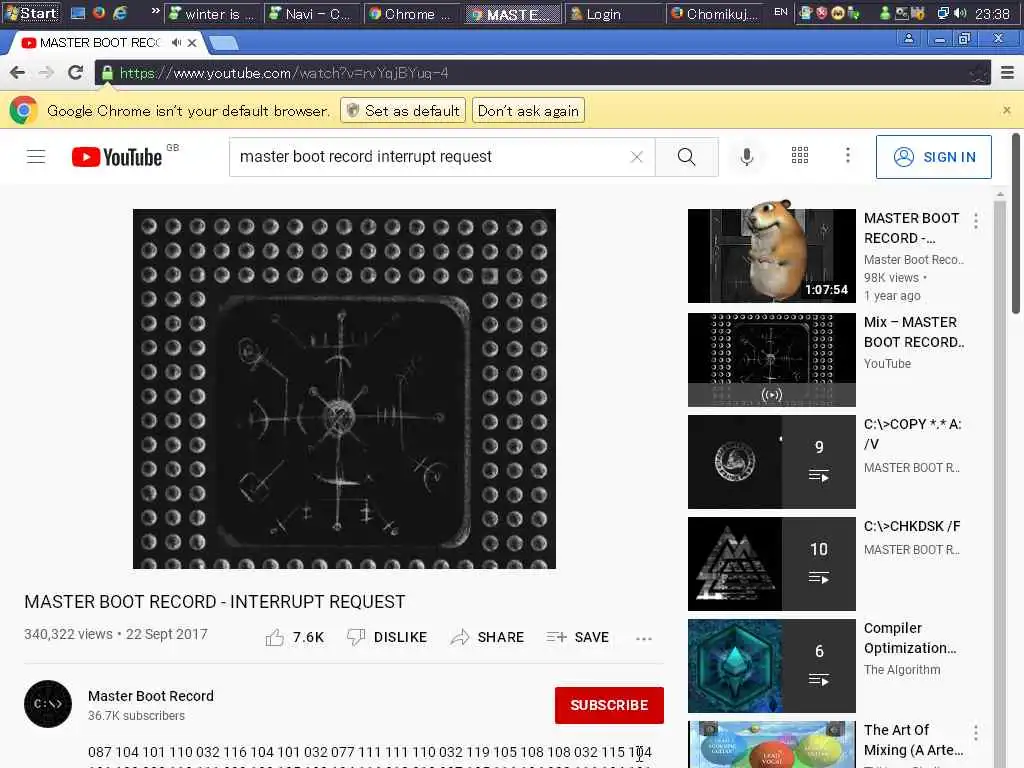Open C:\>CHKDSK /F playlist thumbnail
1024x768 pixels.
click(771, 564)
